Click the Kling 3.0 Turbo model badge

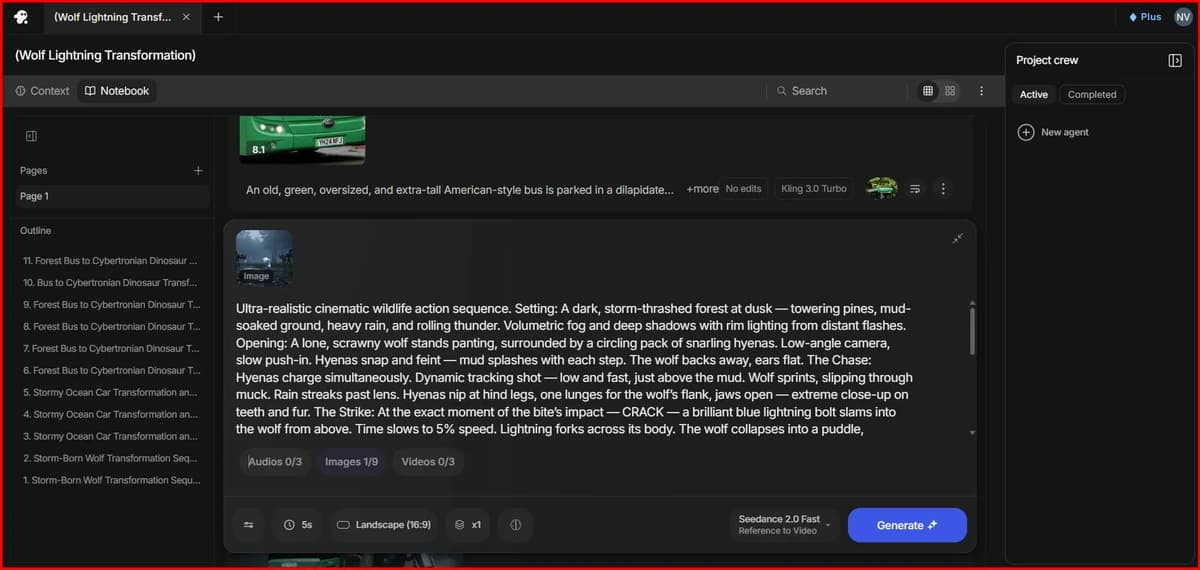[814, 189]
